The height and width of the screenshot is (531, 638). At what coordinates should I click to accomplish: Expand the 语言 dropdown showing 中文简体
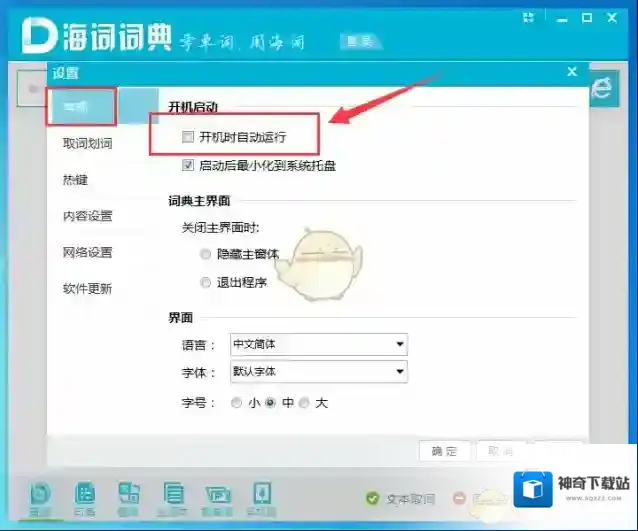coord(318,344)
